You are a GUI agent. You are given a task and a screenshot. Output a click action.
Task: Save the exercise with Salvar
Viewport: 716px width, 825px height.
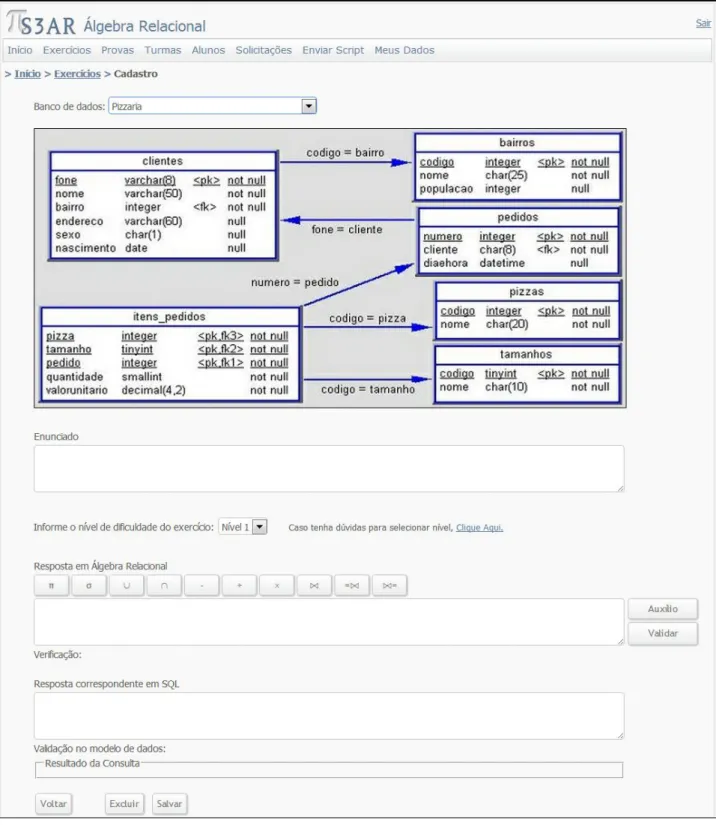(x=169, y=804)
